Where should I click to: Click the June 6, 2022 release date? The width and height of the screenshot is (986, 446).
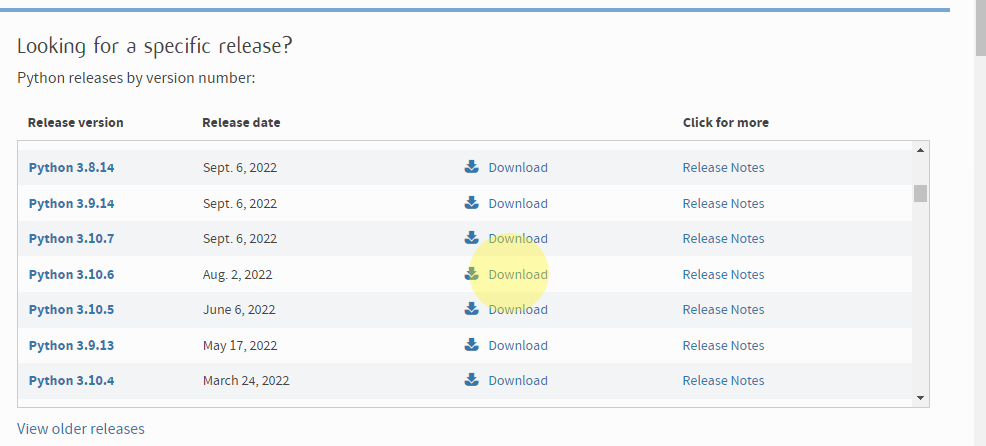239,310
